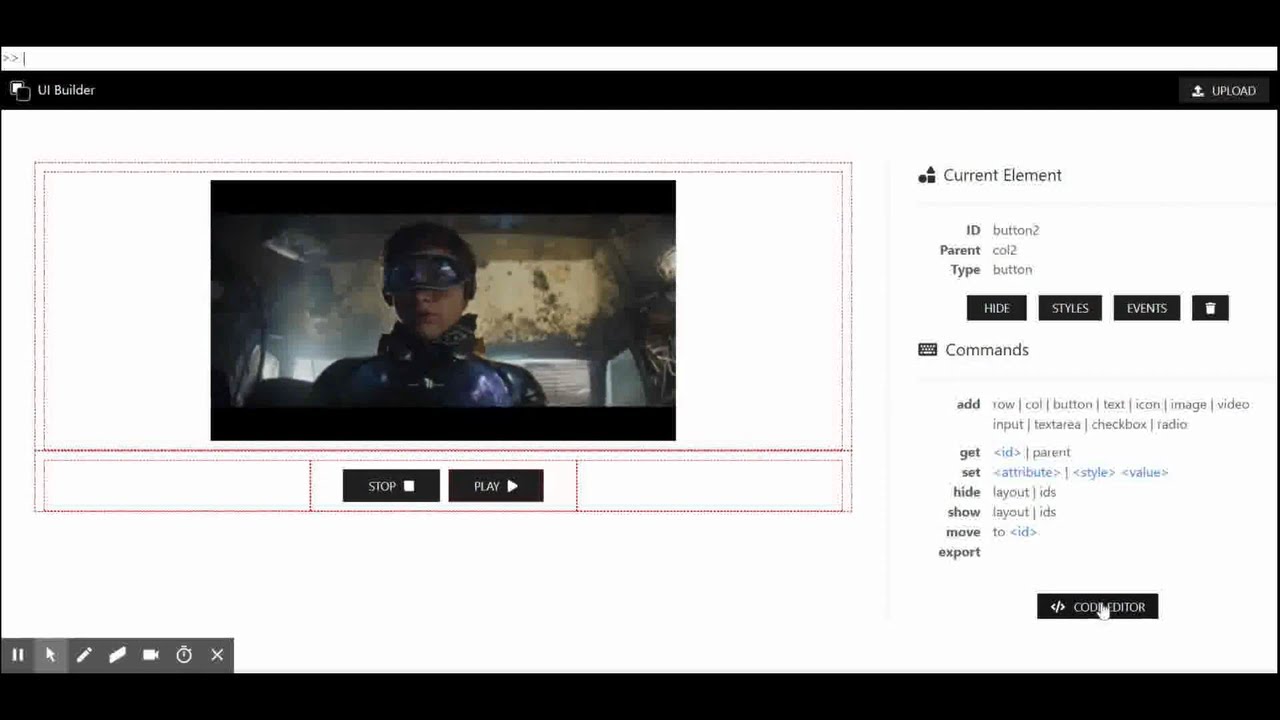Image resolution: width=1280 pixels, height=720 pixels.
Task: Click <attribute> in the set command
Action: [1027, 472]
